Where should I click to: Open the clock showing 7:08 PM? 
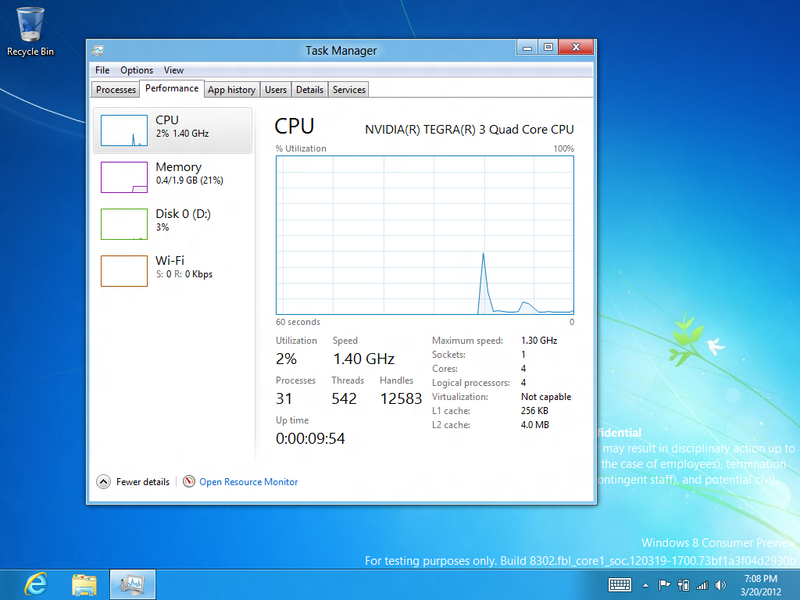(761, 585)
